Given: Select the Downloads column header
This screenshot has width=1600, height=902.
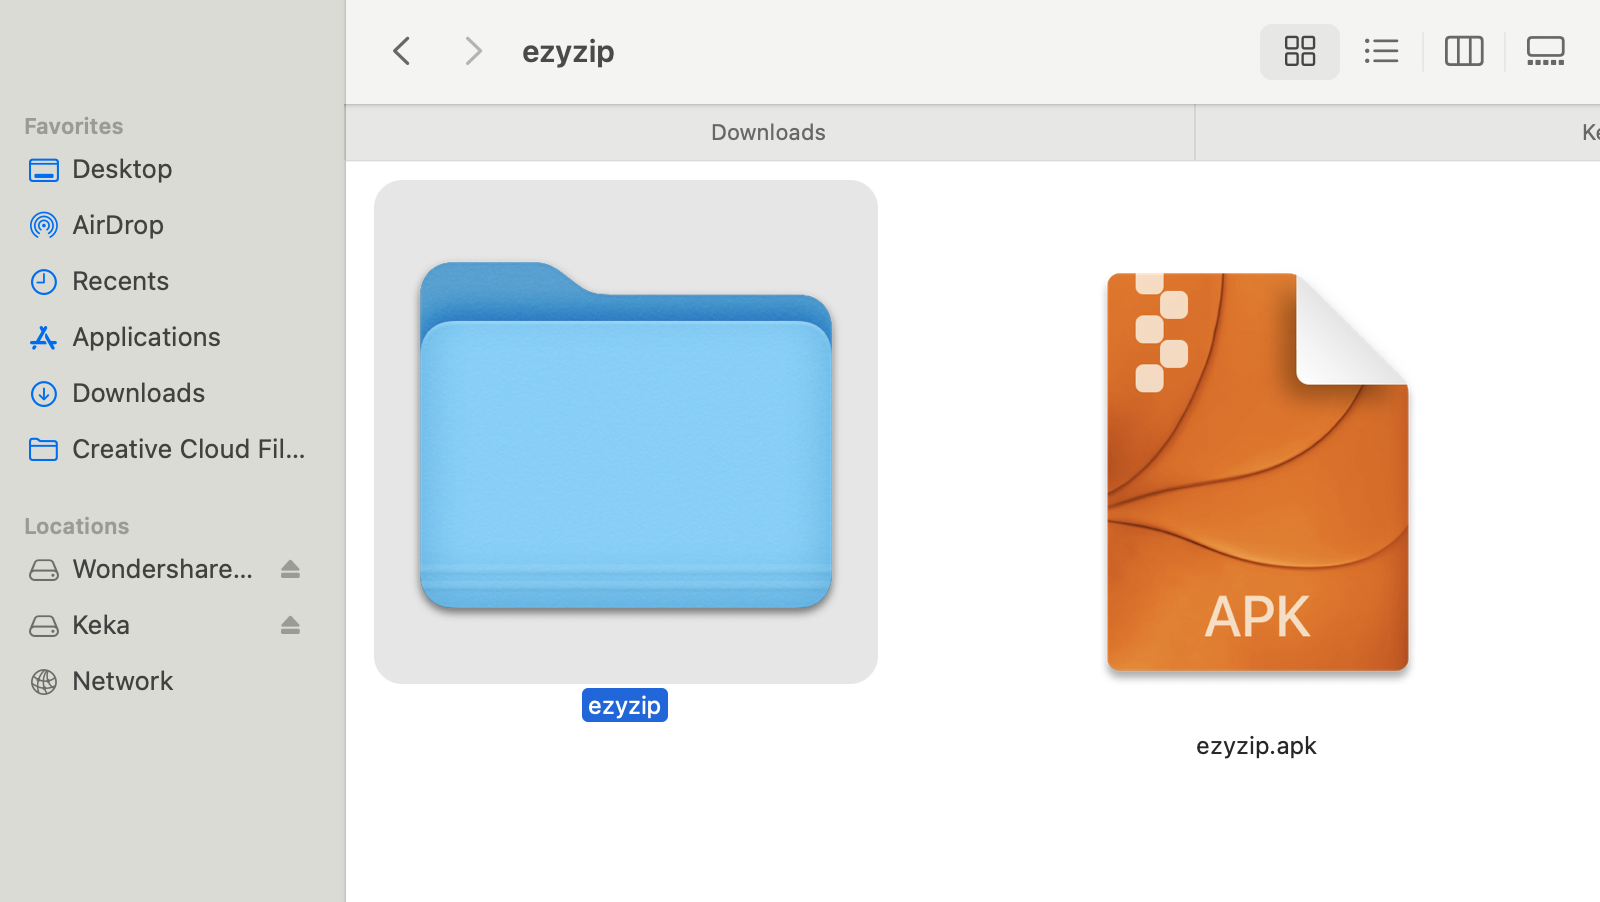Looking at the screenshot, I should 768,131.
